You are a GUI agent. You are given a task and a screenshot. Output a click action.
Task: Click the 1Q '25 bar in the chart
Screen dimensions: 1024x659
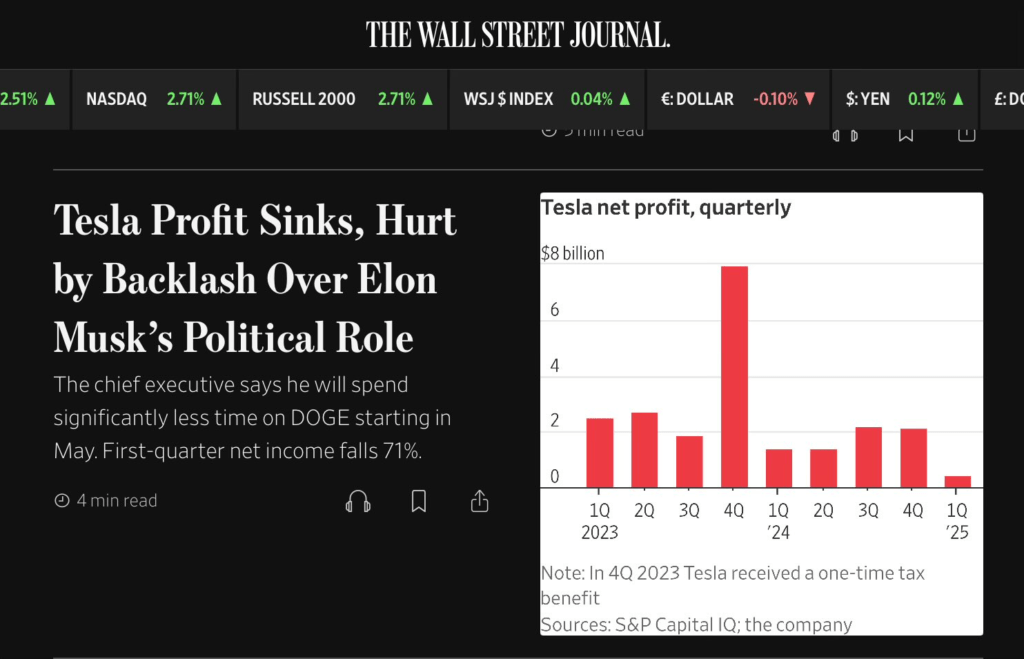coord(958,481)
